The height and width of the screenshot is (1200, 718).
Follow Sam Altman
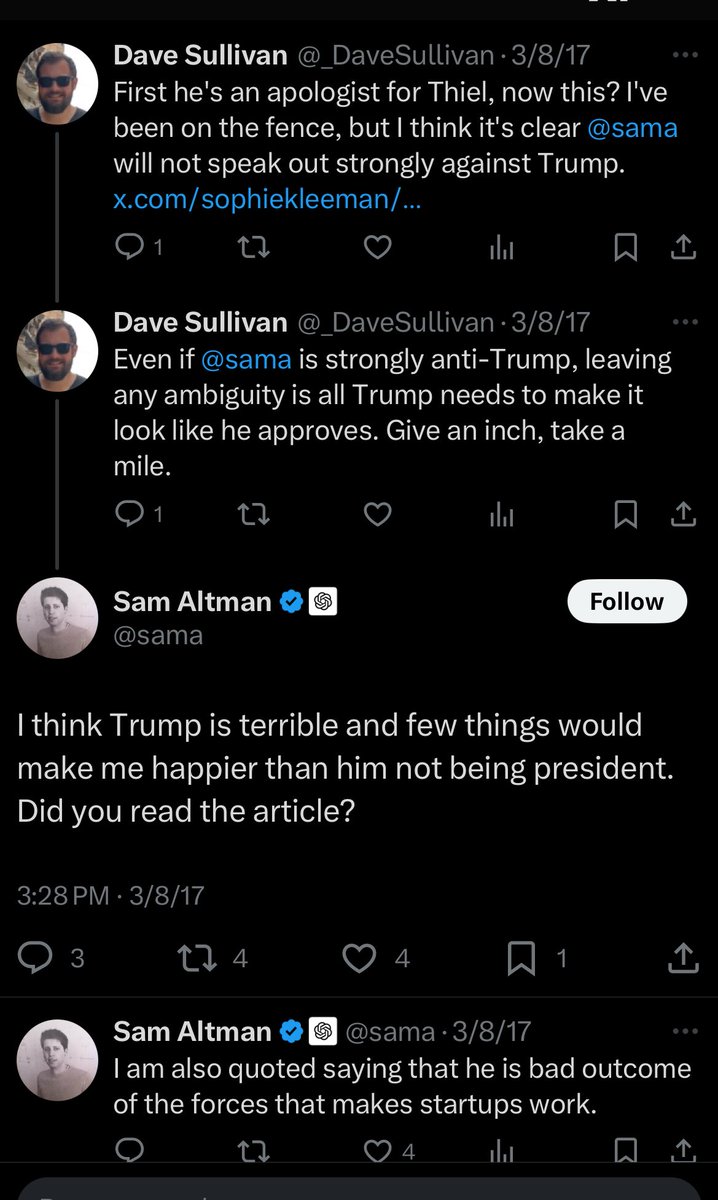click(x=627, y=601)
